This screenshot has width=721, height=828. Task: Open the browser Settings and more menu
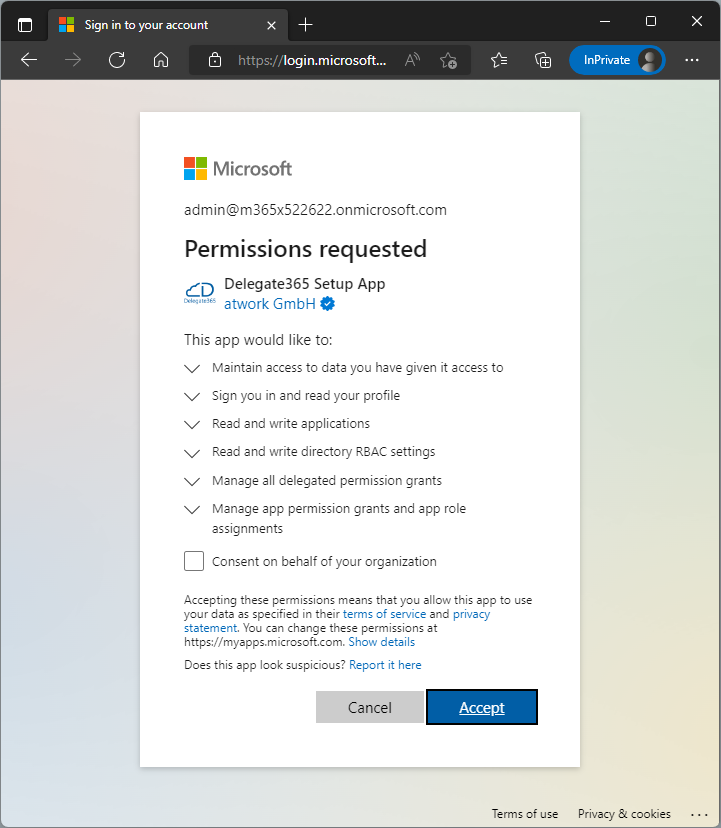[692, 60]
